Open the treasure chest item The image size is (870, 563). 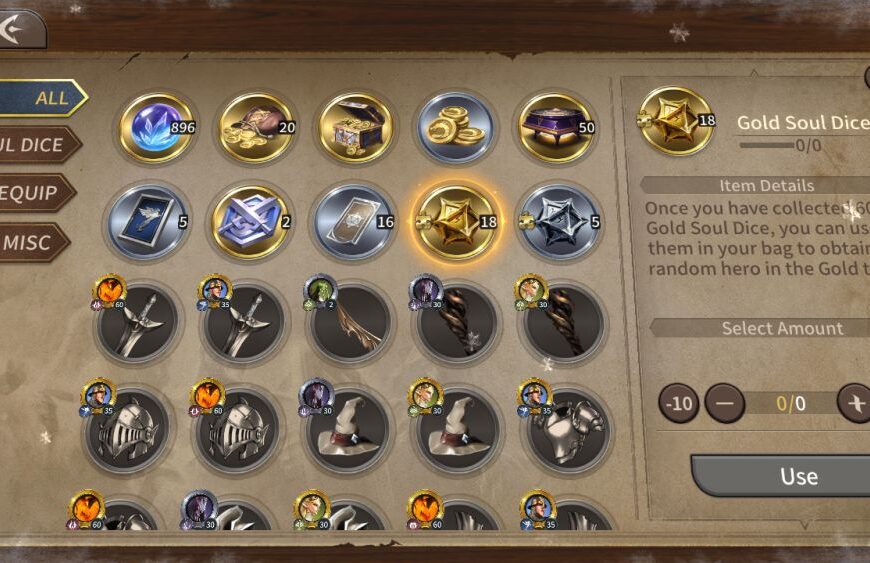356,128
